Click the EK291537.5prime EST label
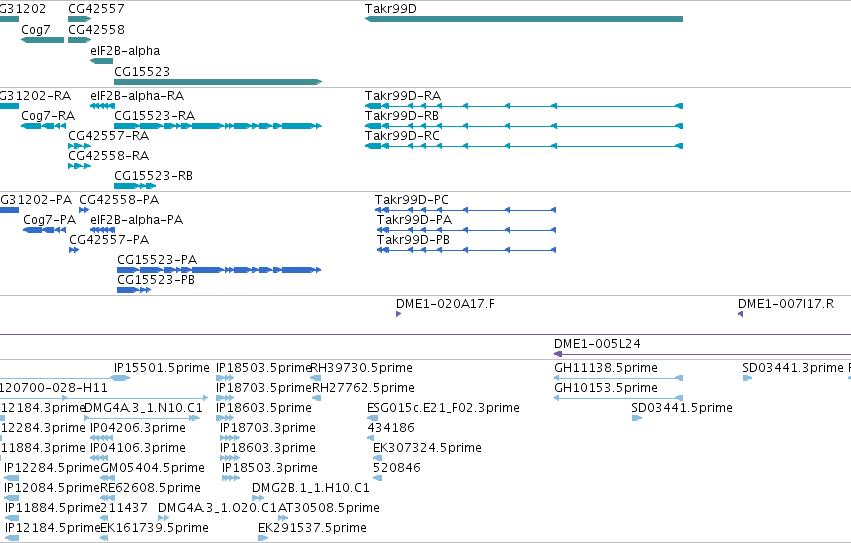 pos(313,528)
